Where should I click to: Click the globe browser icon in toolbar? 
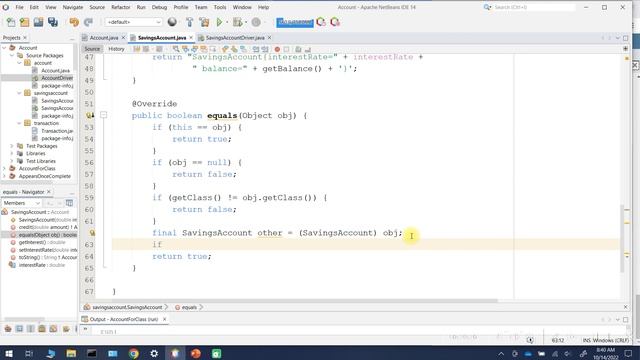(172, 22)
